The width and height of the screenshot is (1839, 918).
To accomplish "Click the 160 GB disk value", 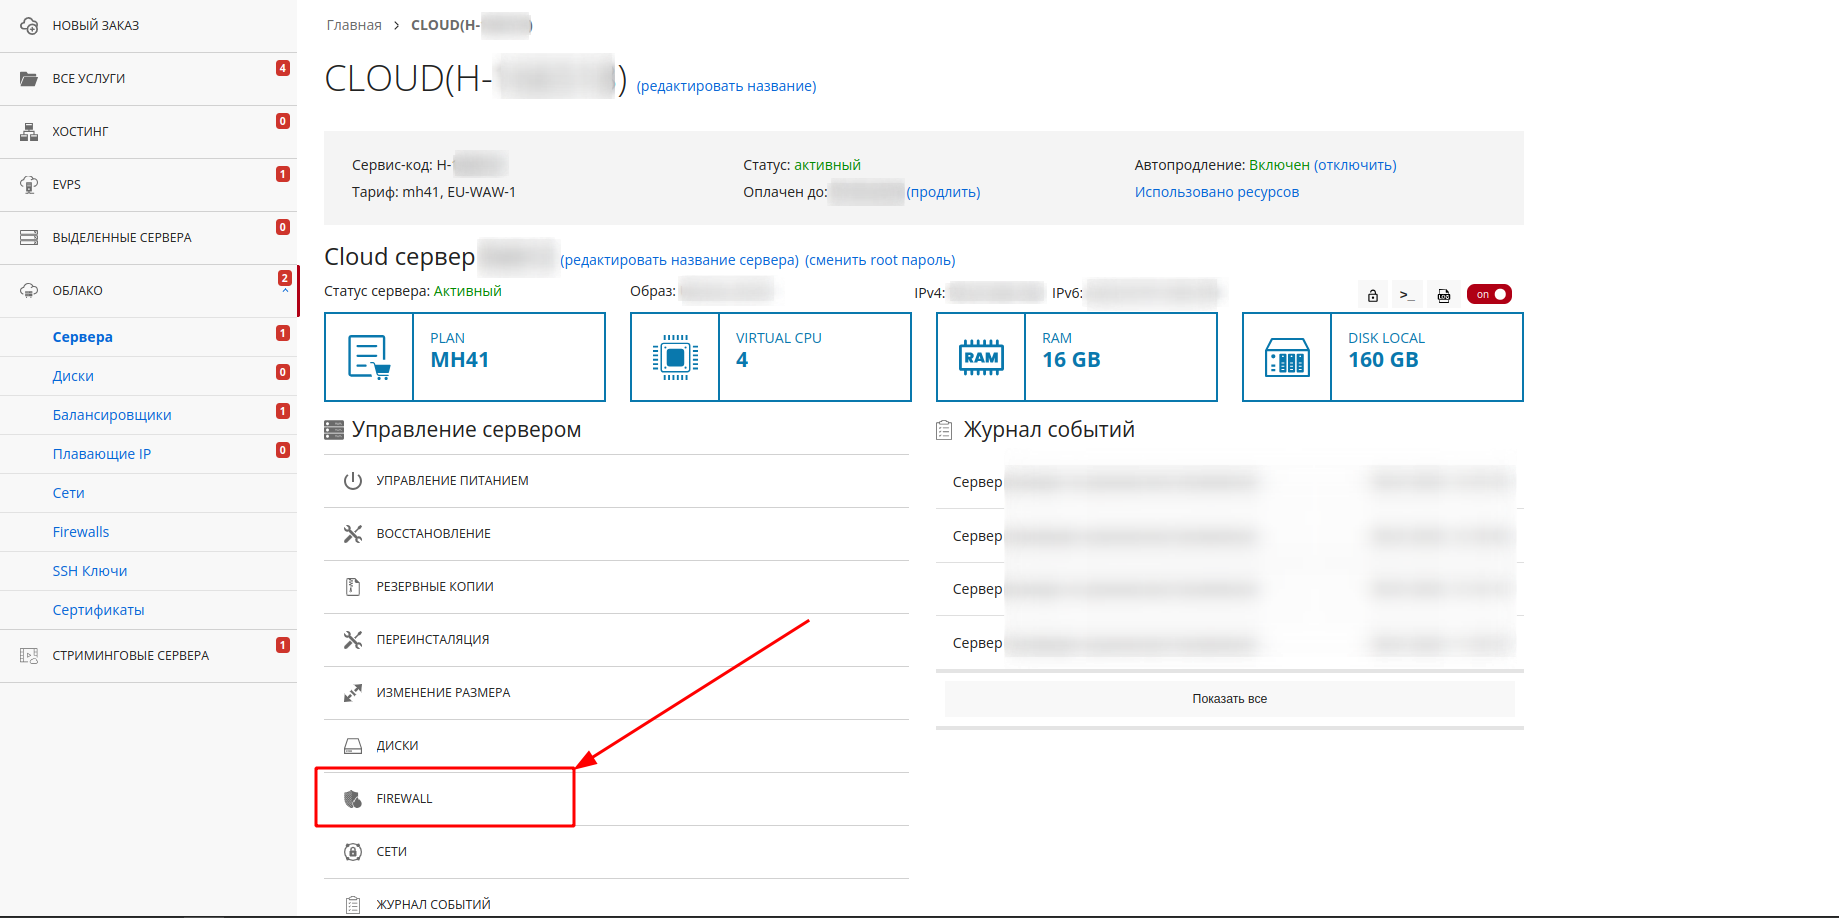I will 1383,360.
